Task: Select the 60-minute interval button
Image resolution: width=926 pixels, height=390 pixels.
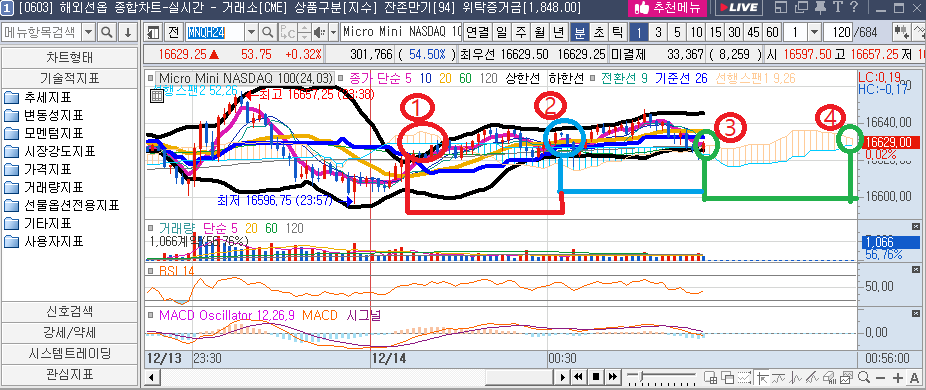Action: pyautogui.click(x=772, y=32)
